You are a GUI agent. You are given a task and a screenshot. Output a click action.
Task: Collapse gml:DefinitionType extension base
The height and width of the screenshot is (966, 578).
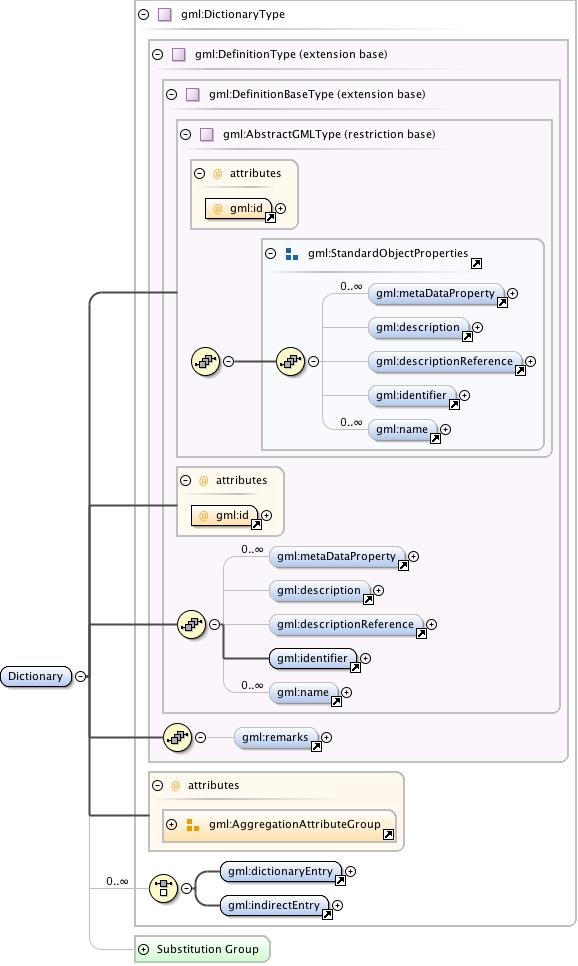click(x=158, y=54)
